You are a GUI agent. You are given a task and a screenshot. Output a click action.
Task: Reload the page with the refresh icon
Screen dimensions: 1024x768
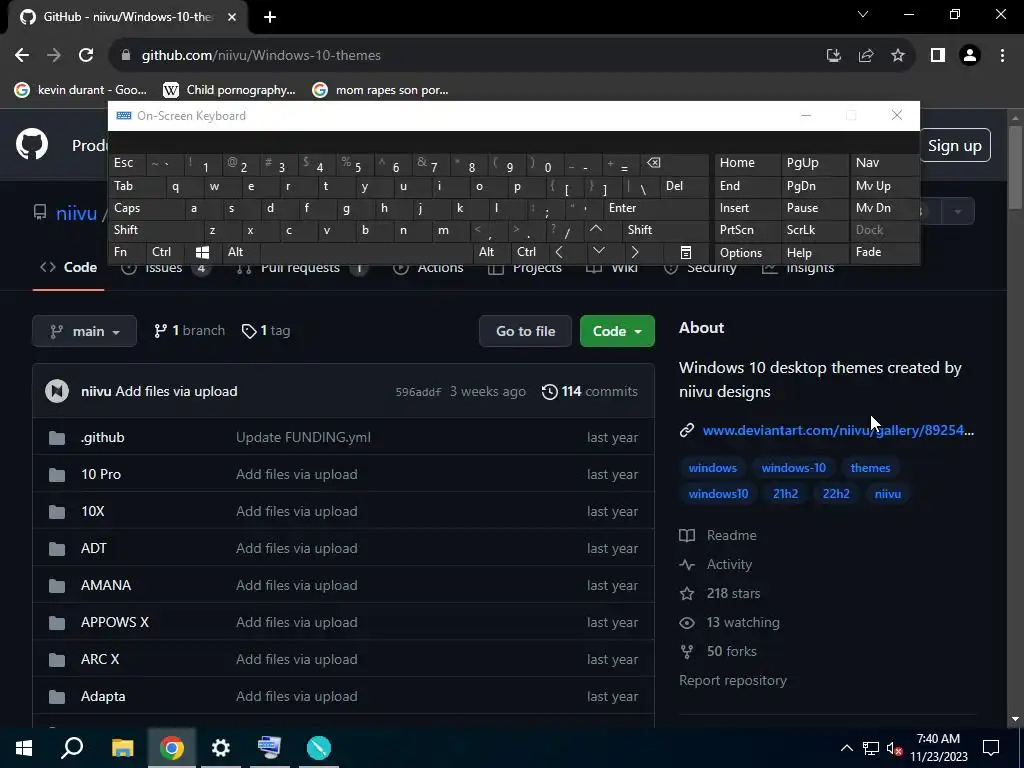click(86, 56)
